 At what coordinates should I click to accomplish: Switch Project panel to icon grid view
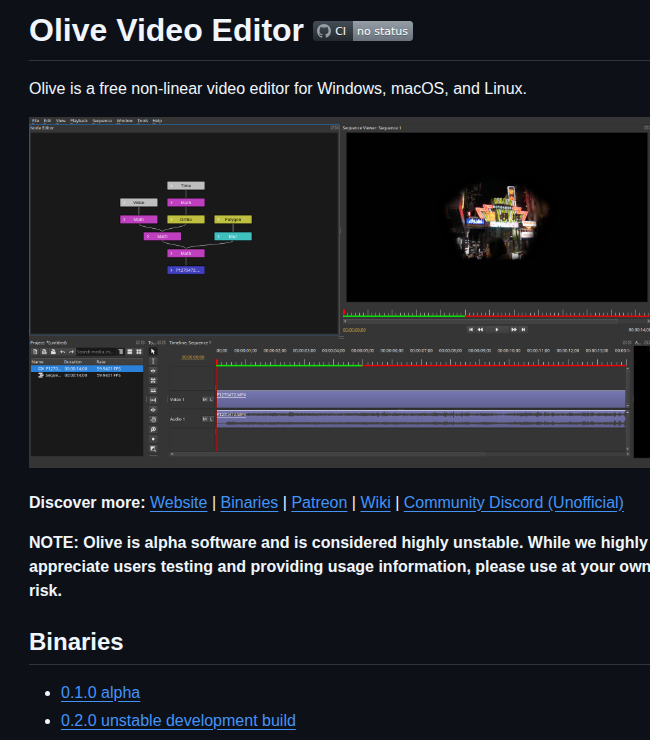tap(139, 352)
